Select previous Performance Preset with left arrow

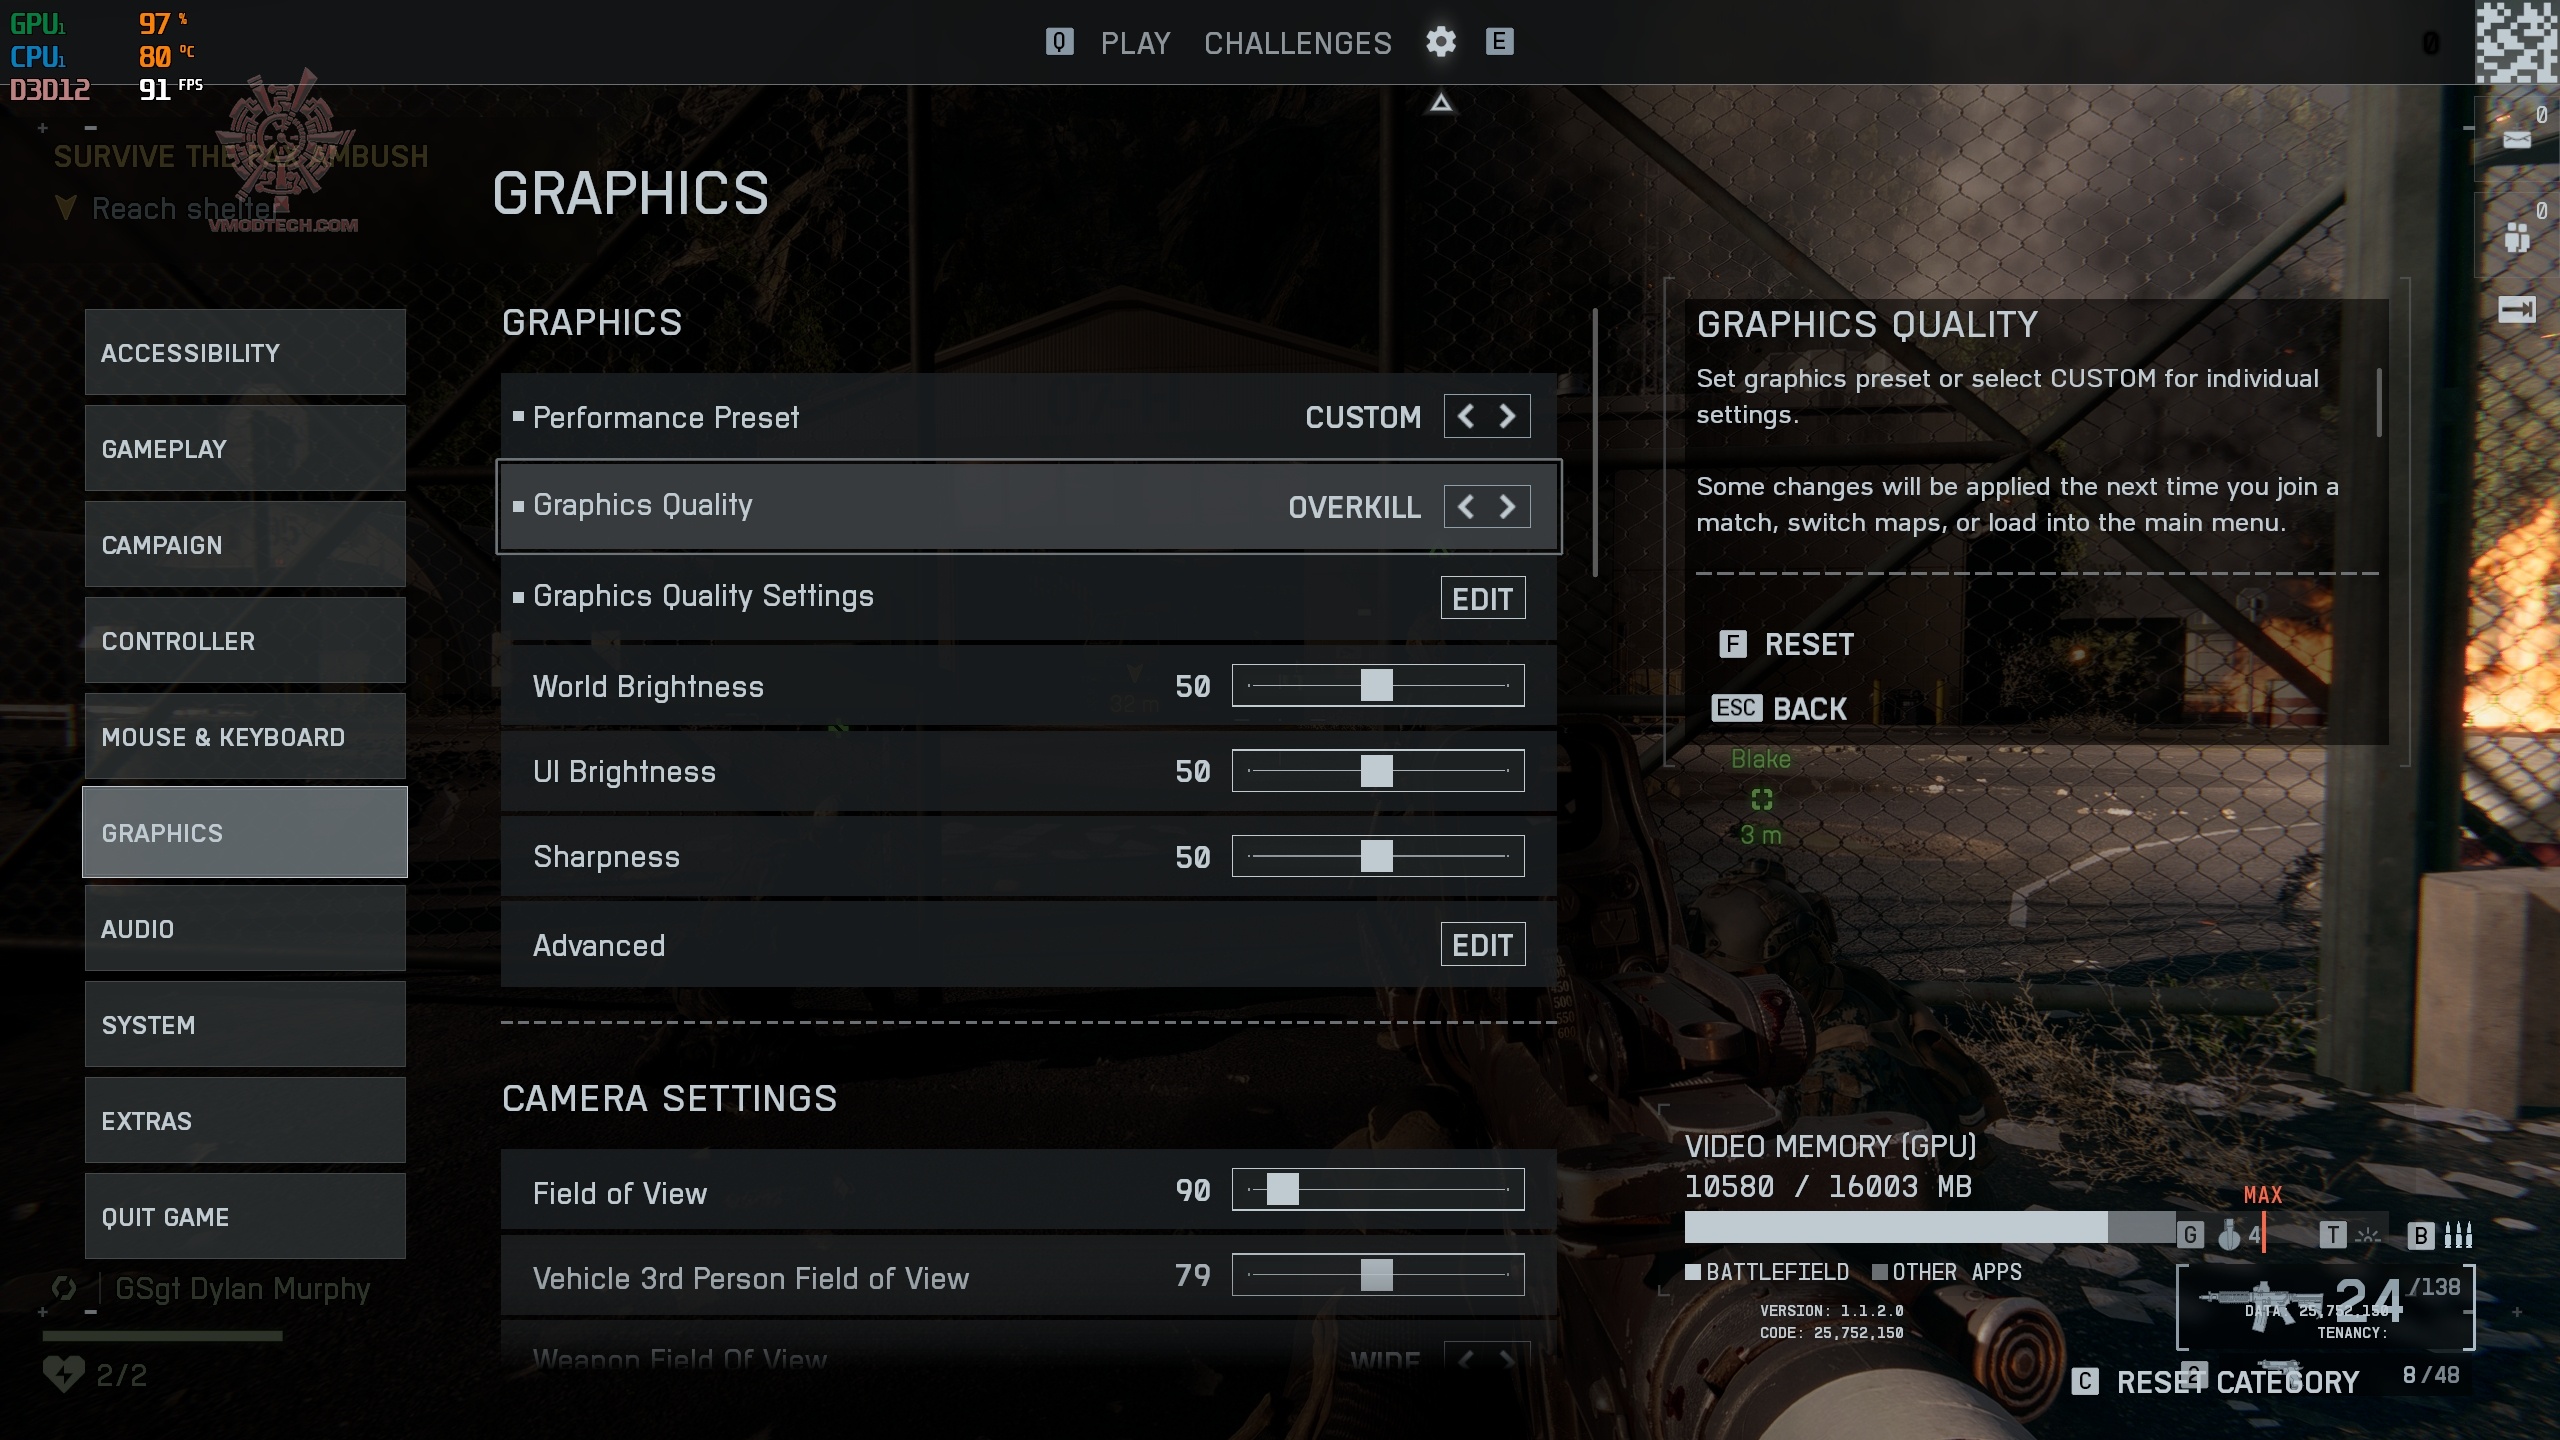(x=1466, y=417)
